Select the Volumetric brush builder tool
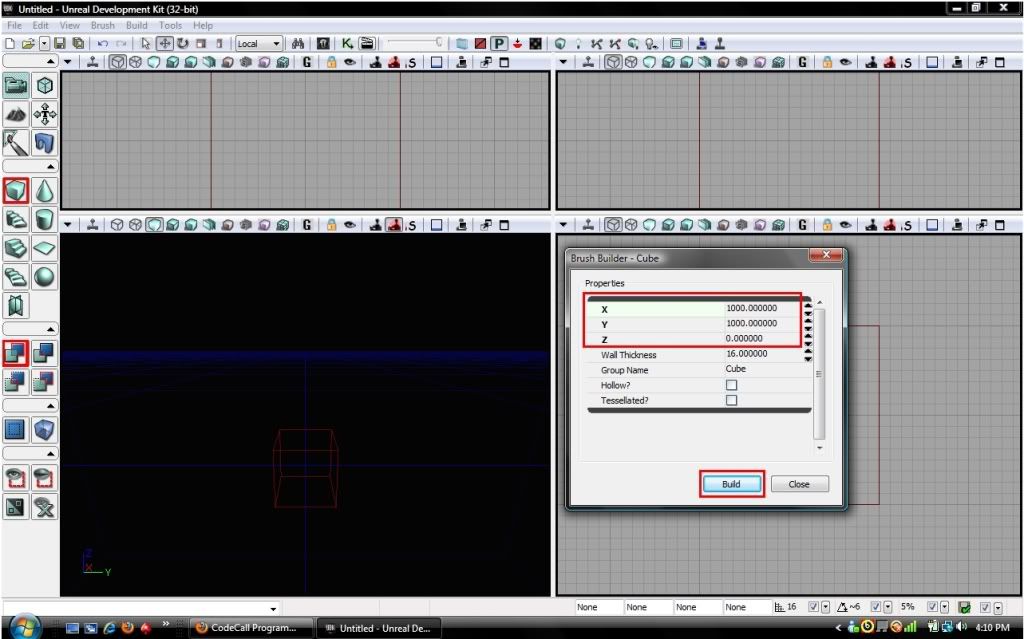The image size is (1024, 639). pyautogui.click(x=16, y=305)
